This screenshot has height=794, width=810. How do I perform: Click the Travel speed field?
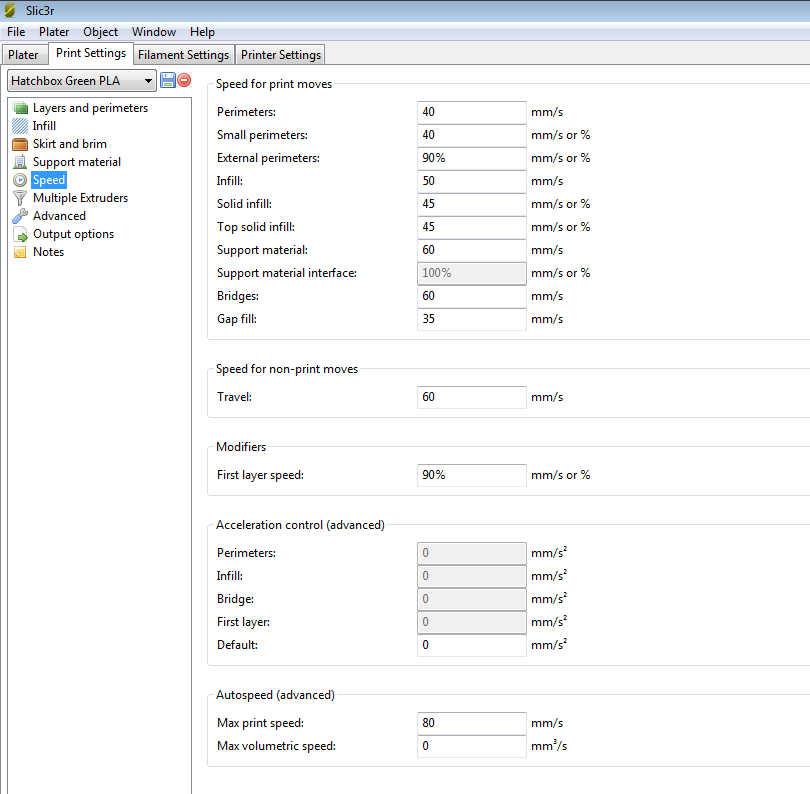point(472,397)
